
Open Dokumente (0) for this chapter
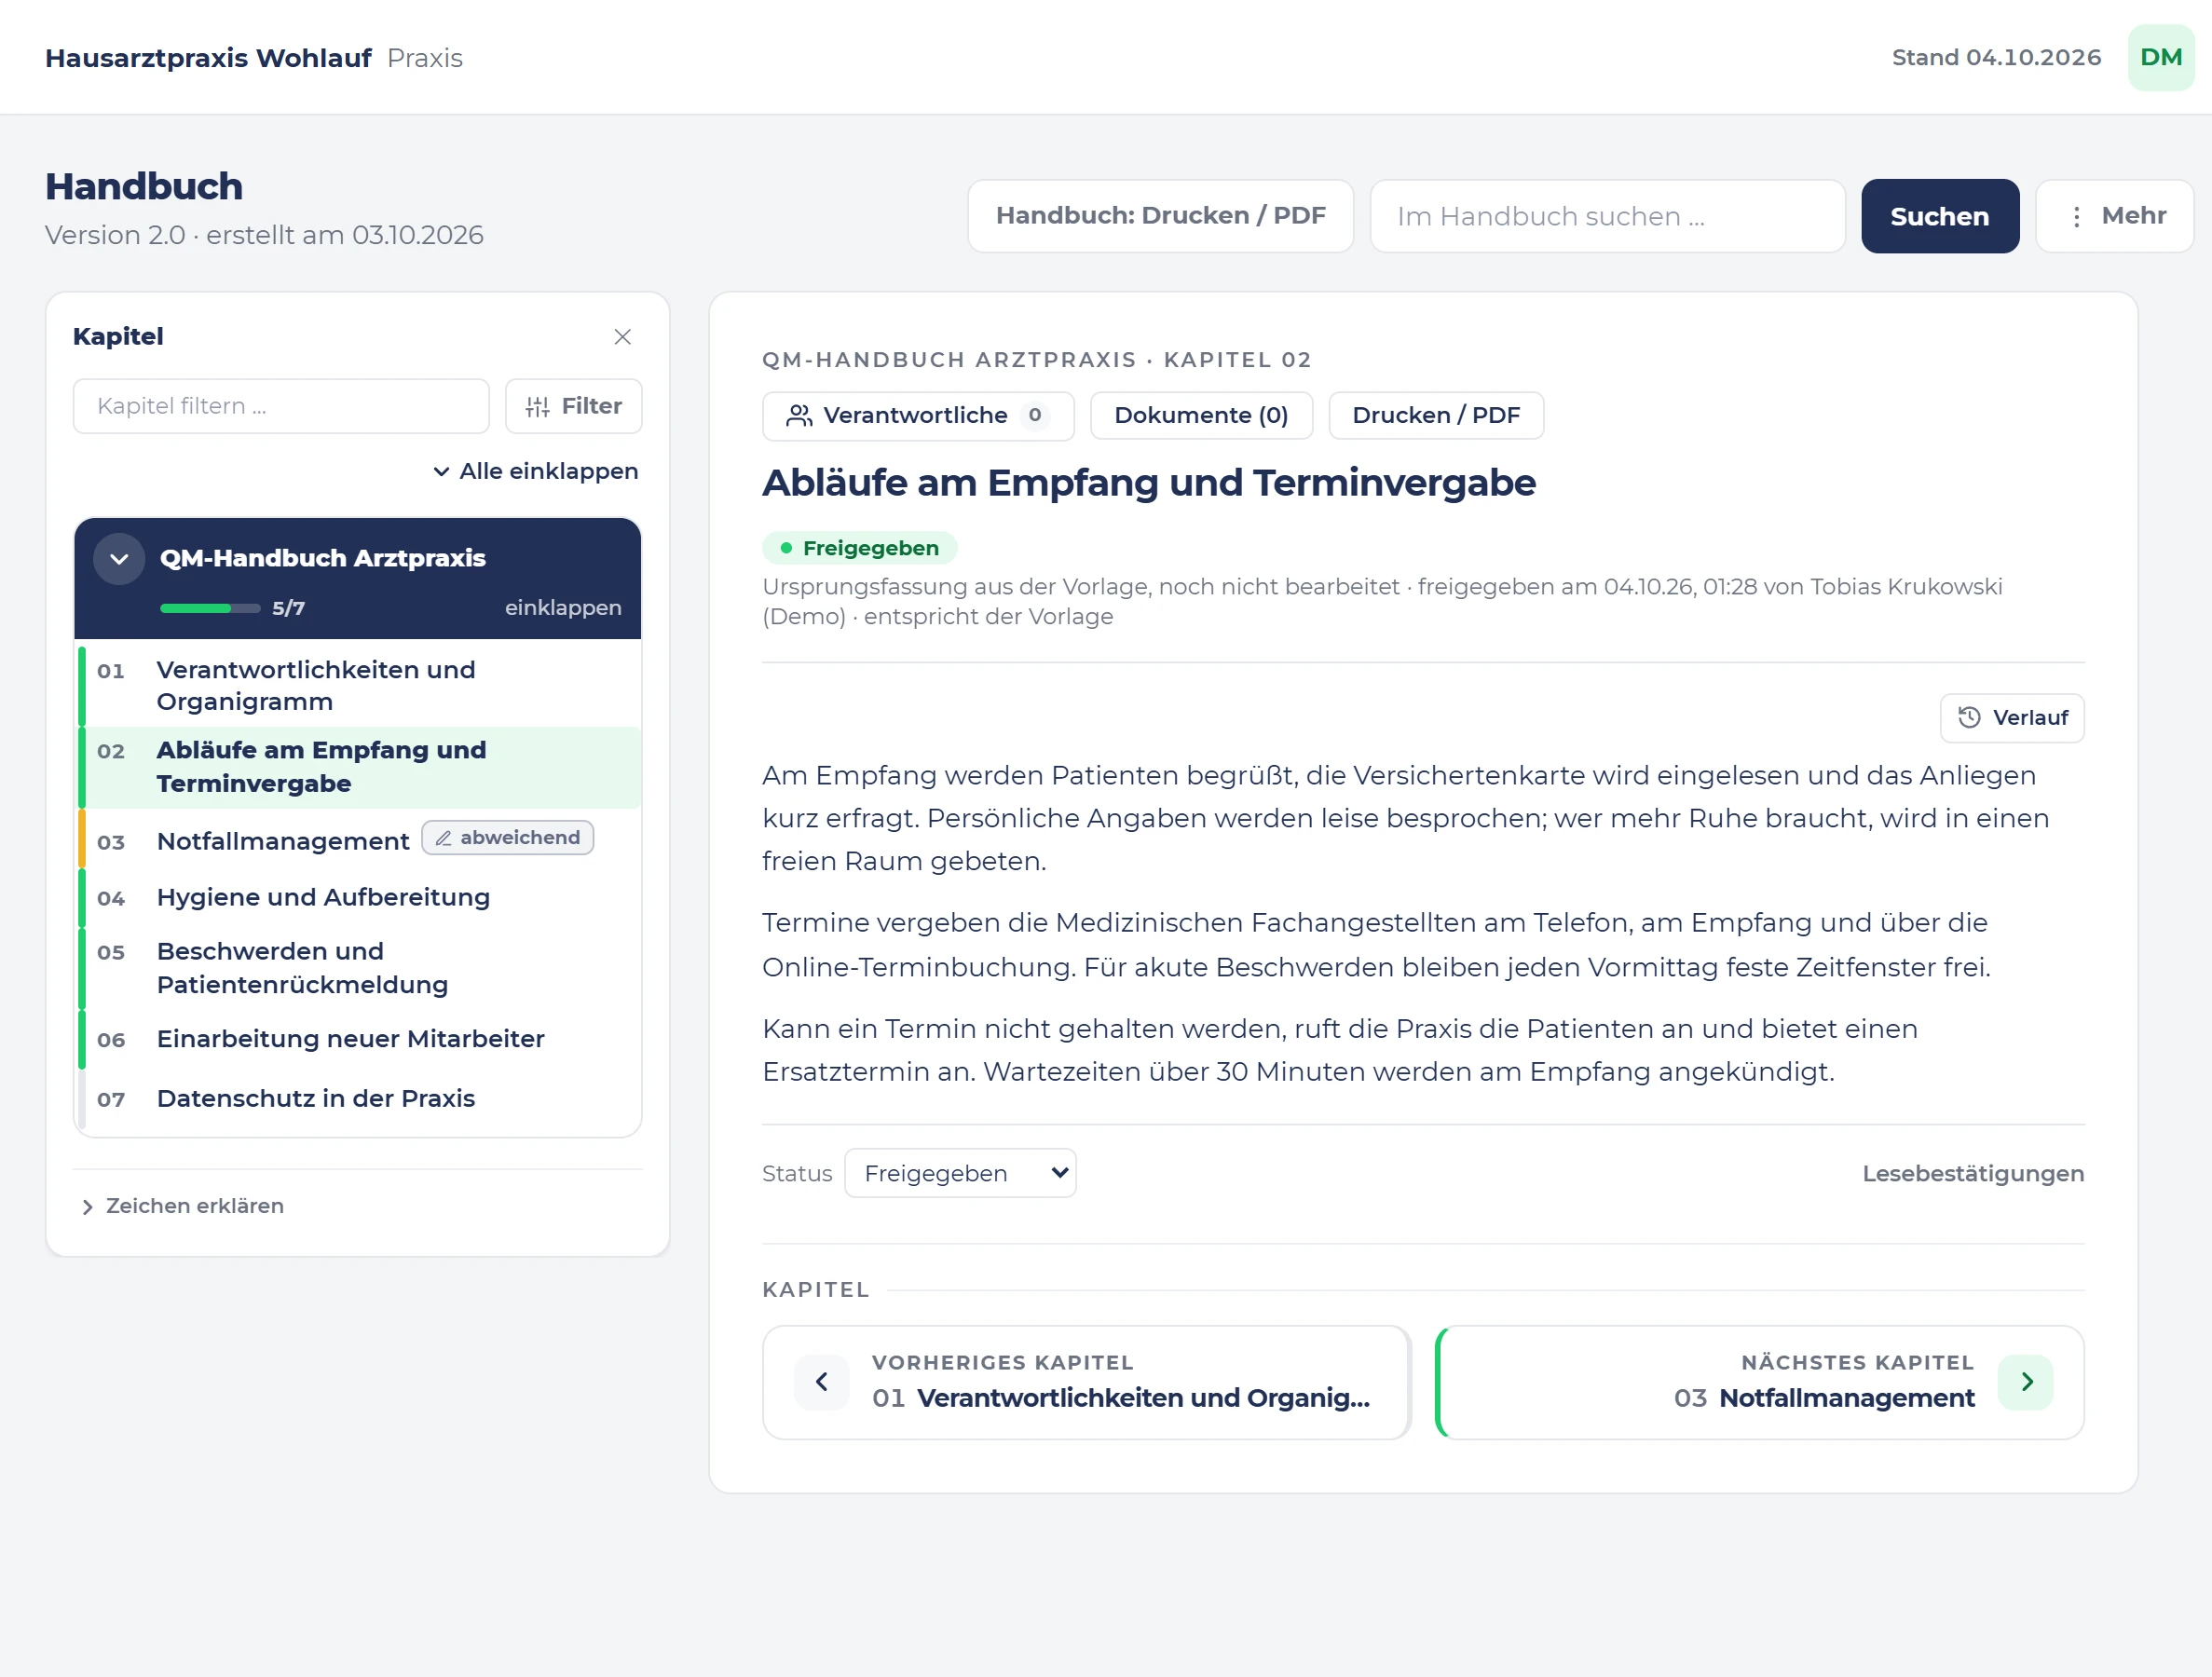click(x=1201, y=415)
